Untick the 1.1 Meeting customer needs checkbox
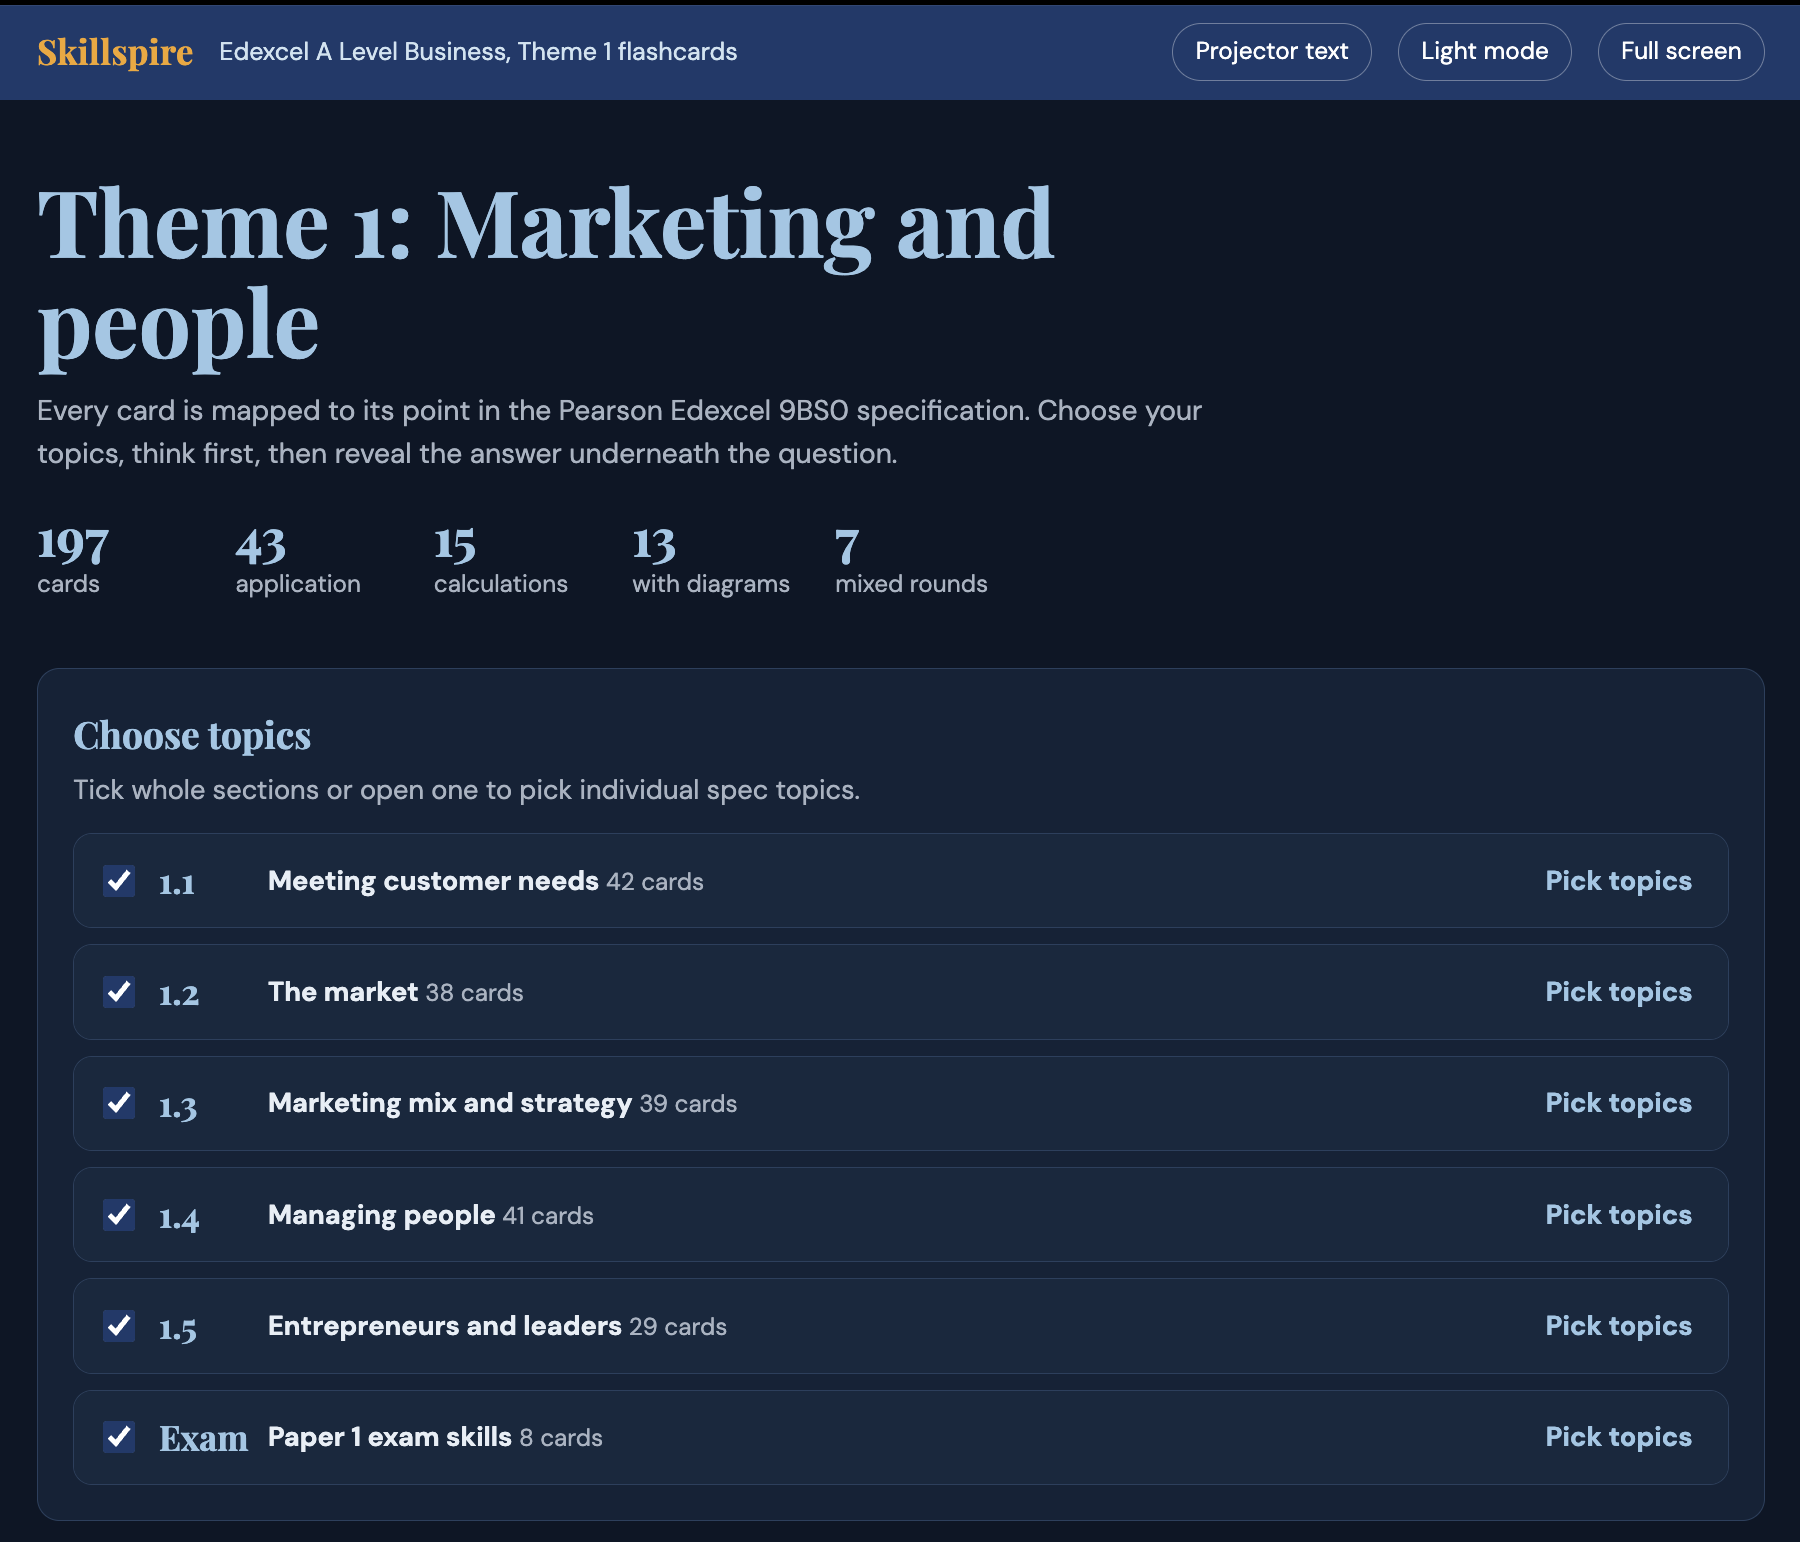Screen dimensions: 1800x1542 pyautogui.click(x=119, y=881)
